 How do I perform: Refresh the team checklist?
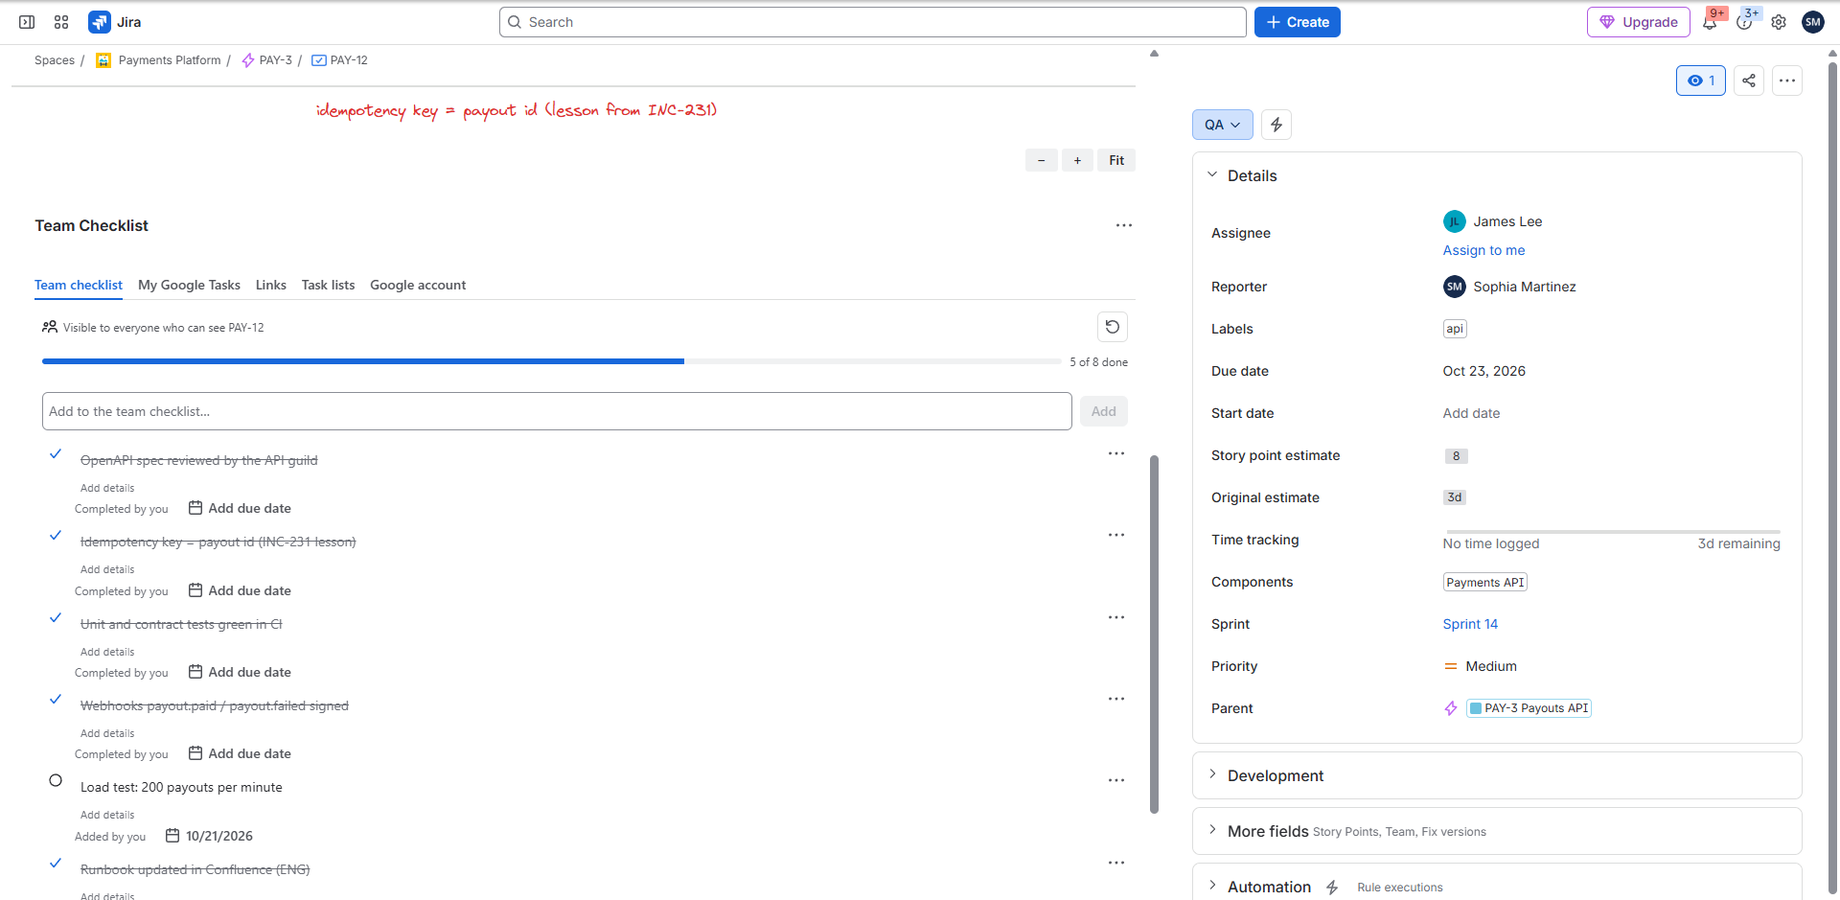[1112, 327]
